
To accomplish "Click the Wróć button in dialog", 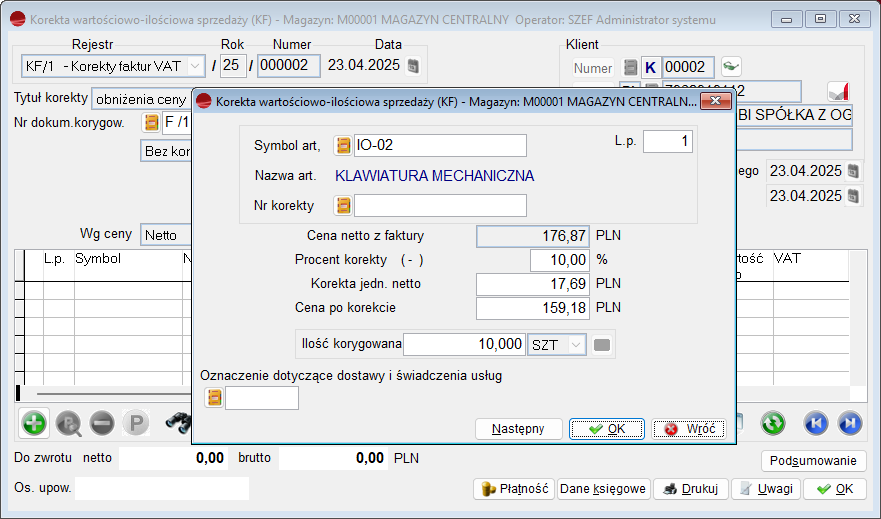I will coord(689,429).
